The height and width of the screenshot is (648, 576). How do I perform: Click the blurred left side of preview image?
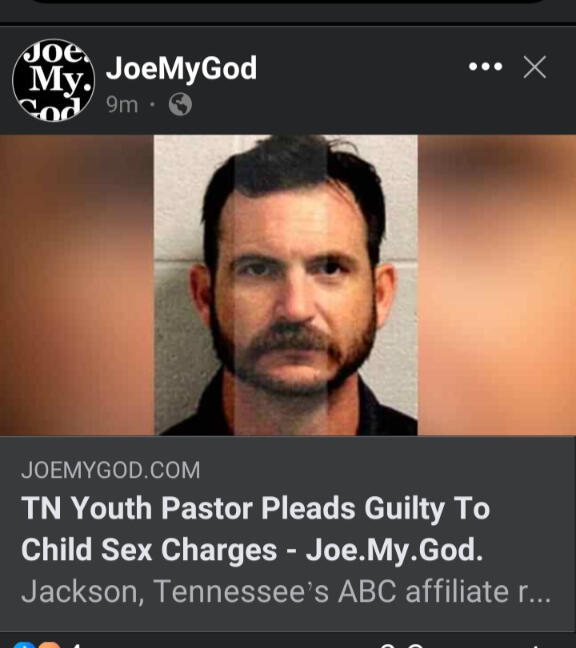[x=77, y=285]
